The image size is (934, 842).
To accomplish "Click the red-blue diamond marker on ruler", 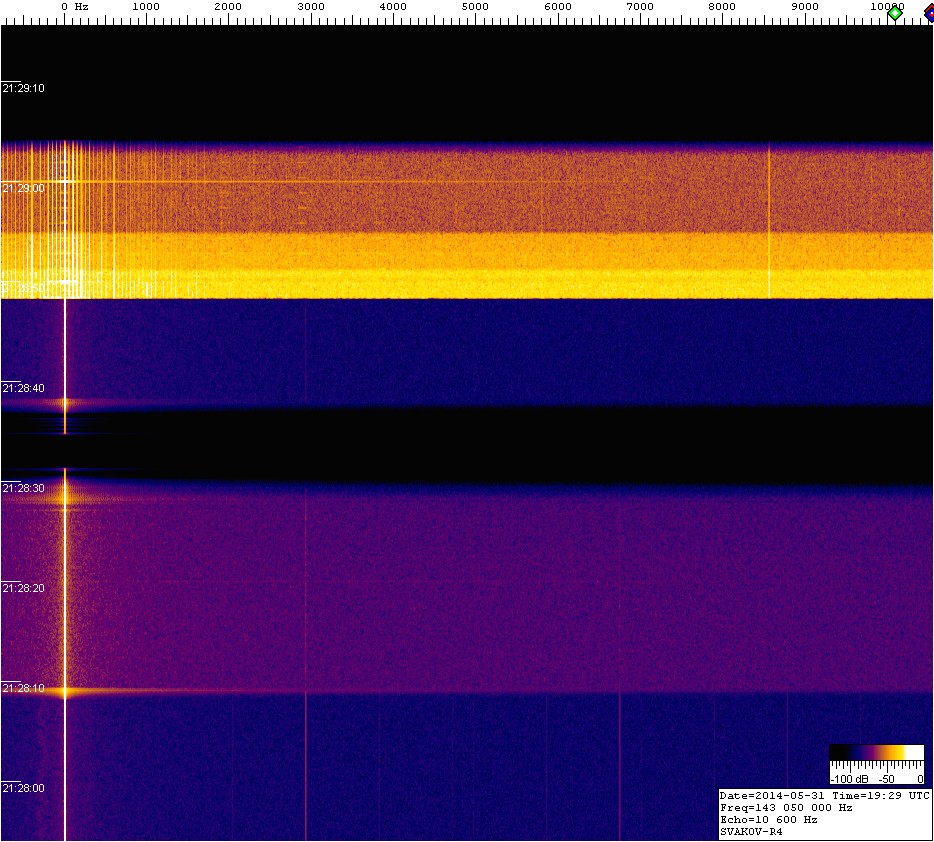I will tap(929, 12).
